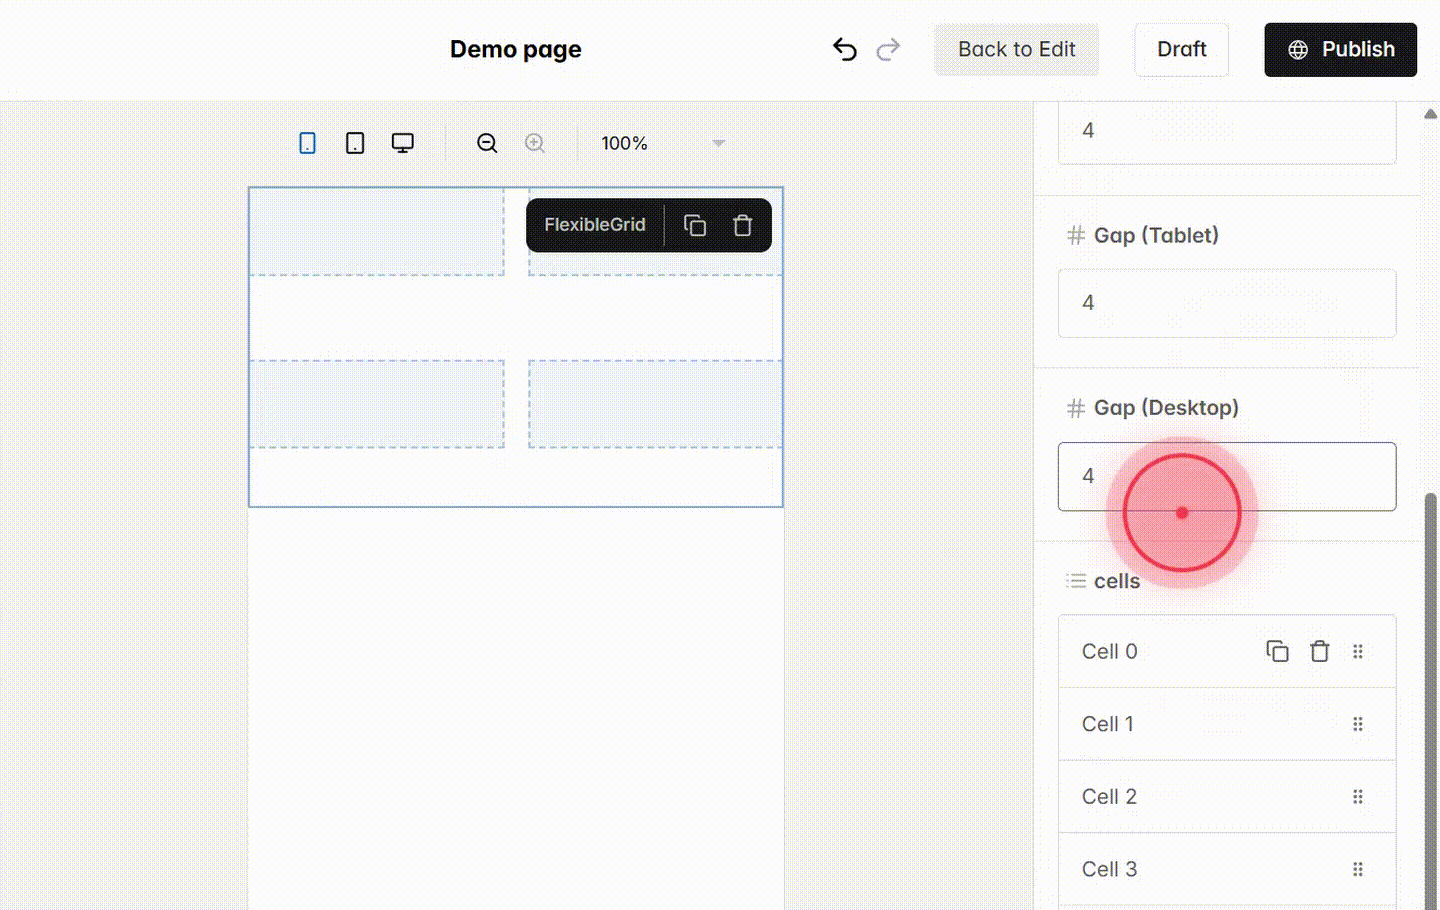
Task: Zoom out of the canvas
Action: (487, 143)
